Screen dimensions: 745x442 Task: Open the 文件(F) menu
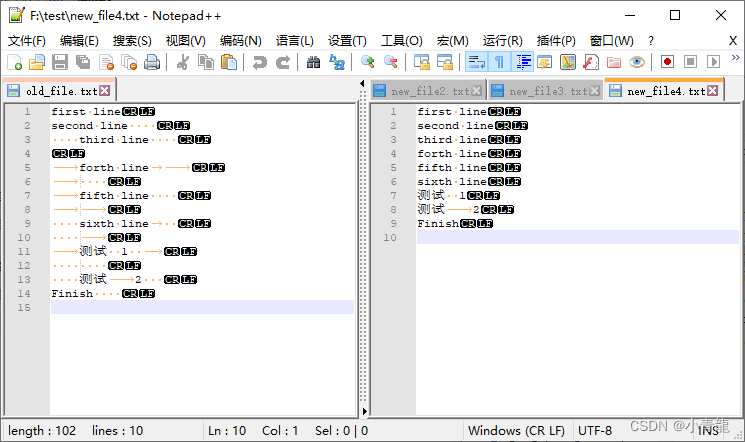pos(27,41)
